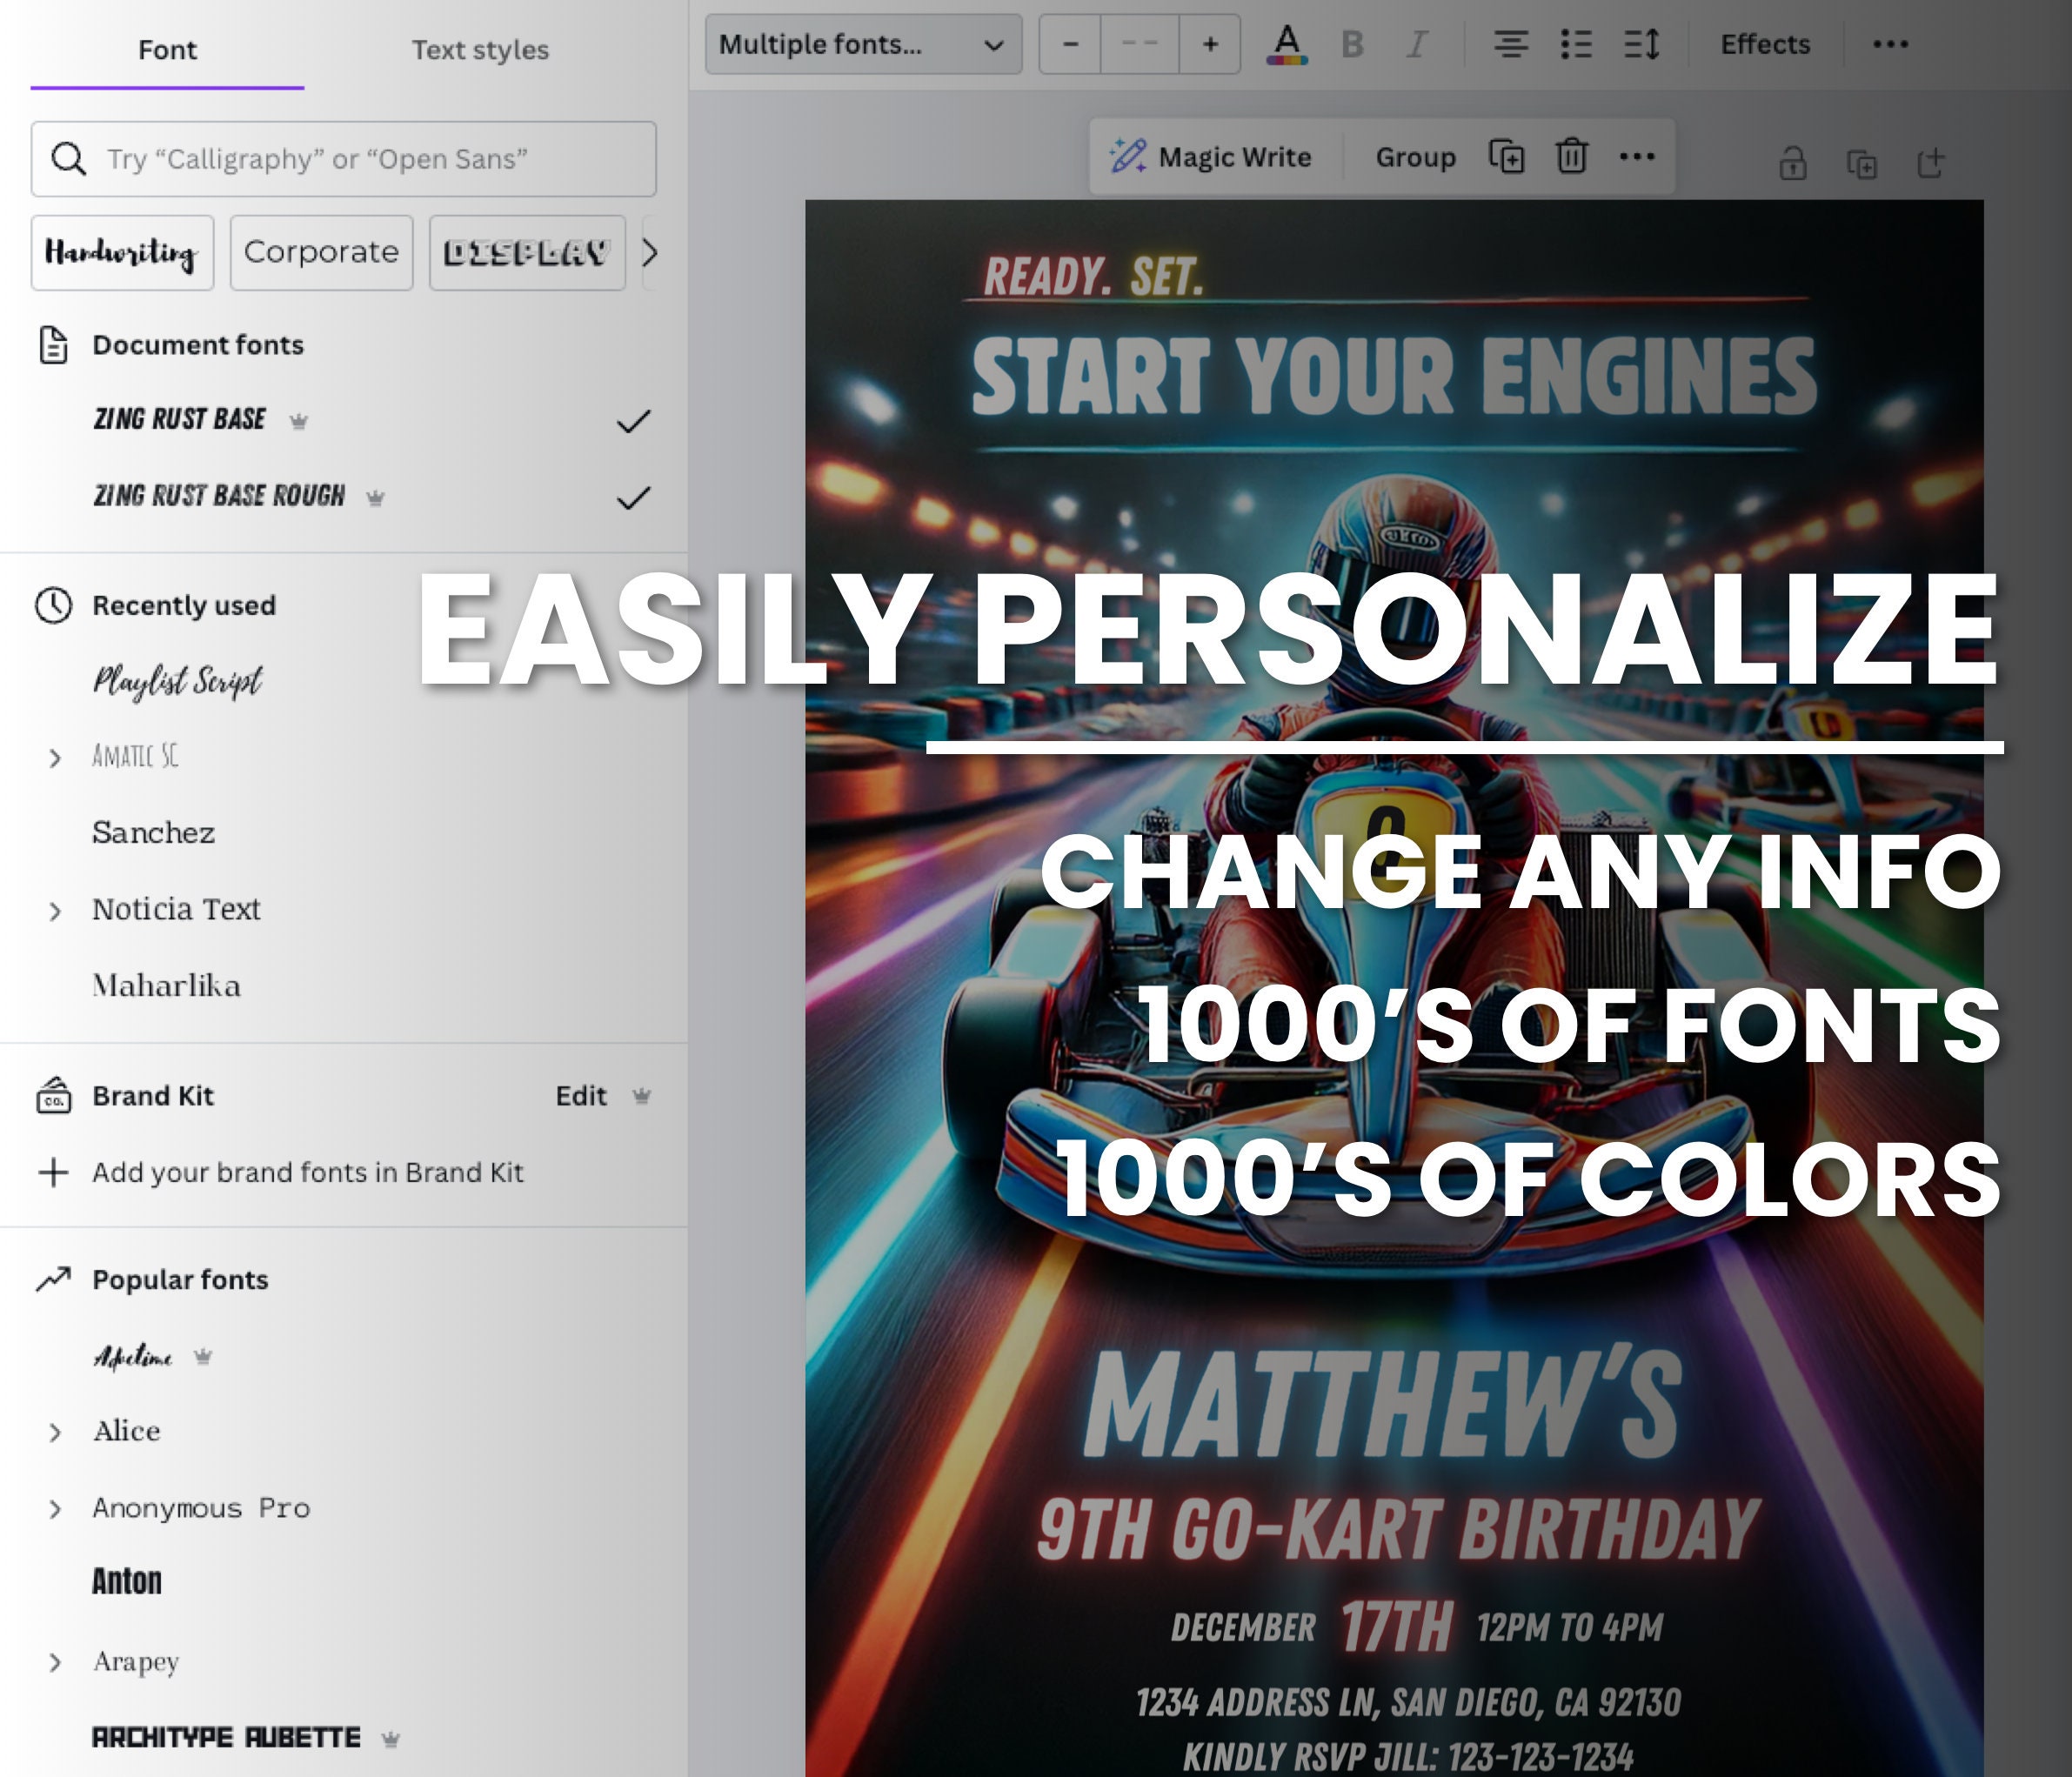The height and width of the screenshot is (1777, 2072).
Task: Switch to the Text styles tab
Action: click(x=480, y=49)
